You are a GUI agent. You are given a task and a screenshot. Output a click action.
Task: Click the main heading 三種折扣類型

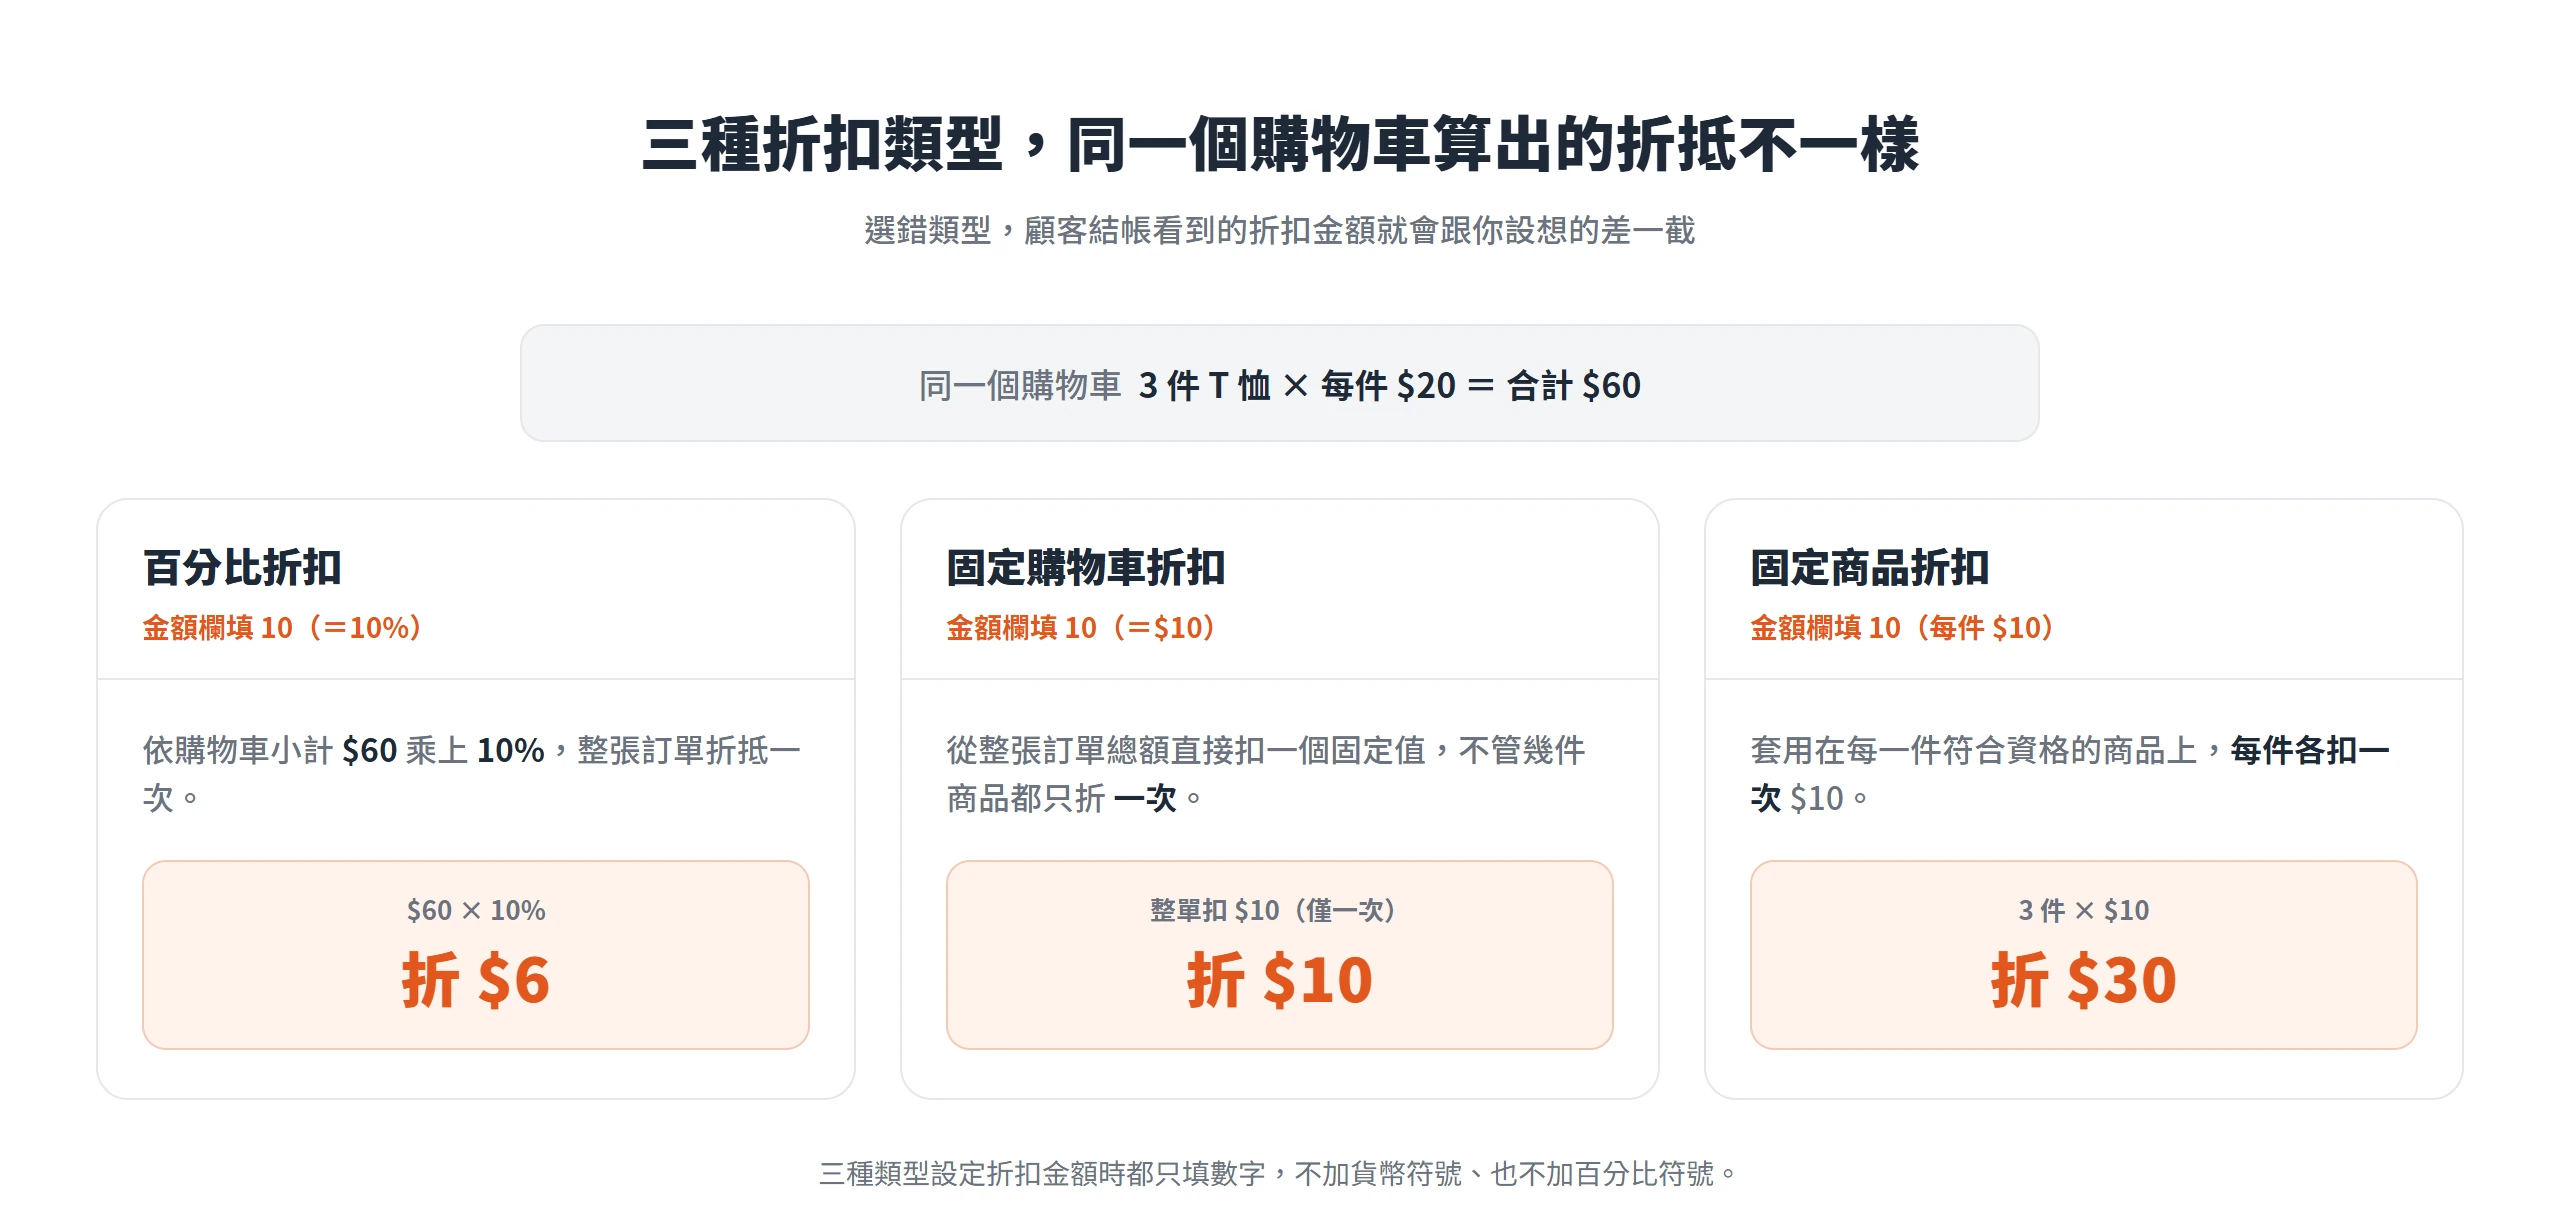(1280, 145)
